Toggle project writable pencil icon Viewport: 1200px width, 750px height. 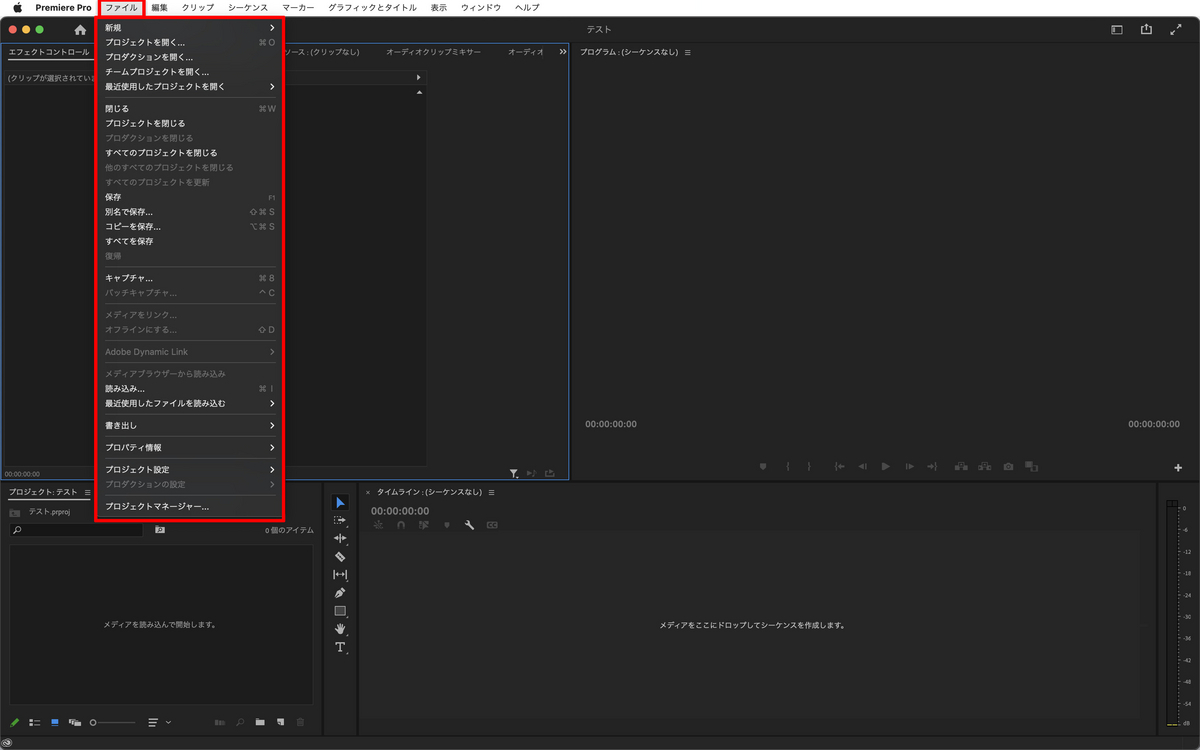15,722
